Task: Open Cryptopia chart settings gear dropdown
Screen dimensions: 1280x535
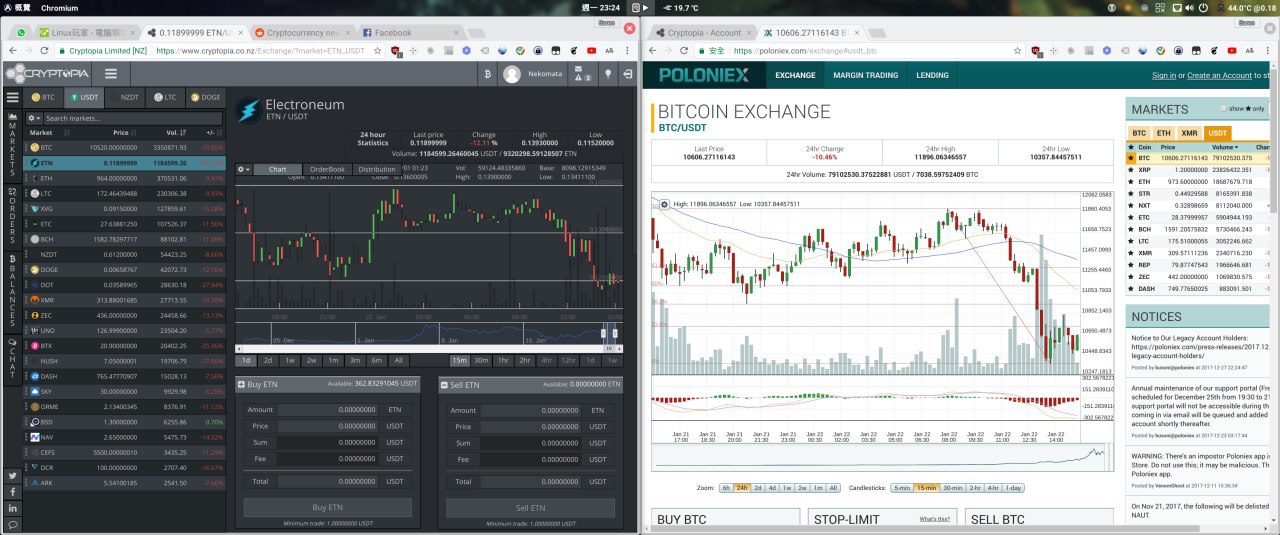Action: (244, 169)
